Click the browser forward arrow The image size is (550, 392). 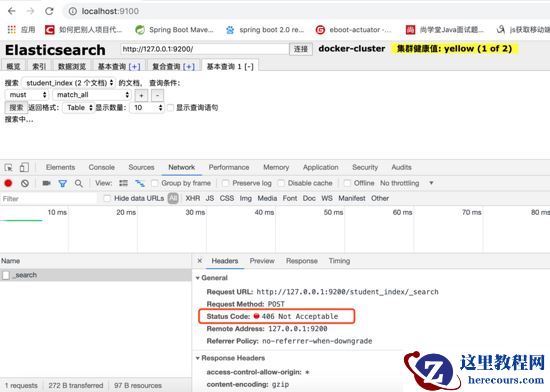point(31,11)
